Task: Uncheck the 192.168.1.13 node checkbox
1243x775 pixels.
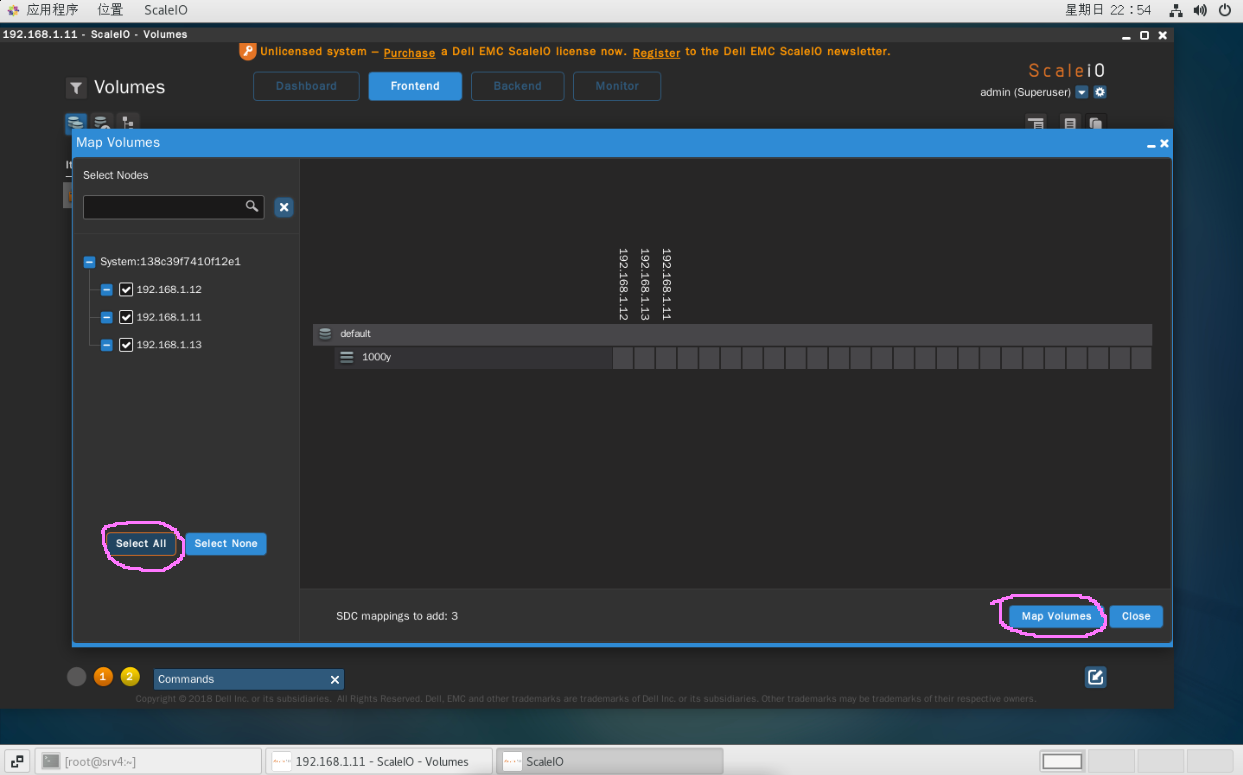Action: coord(126,345)
